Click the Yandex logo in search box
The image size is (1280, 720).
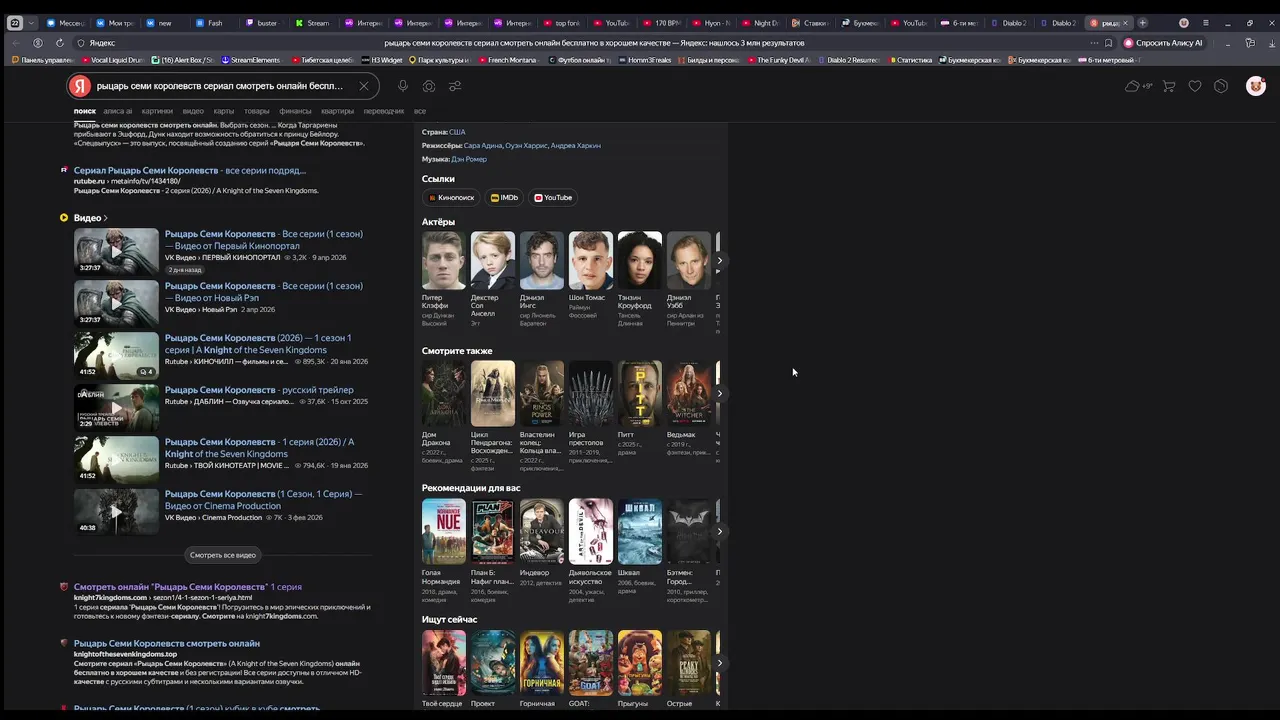click(81, 86)
